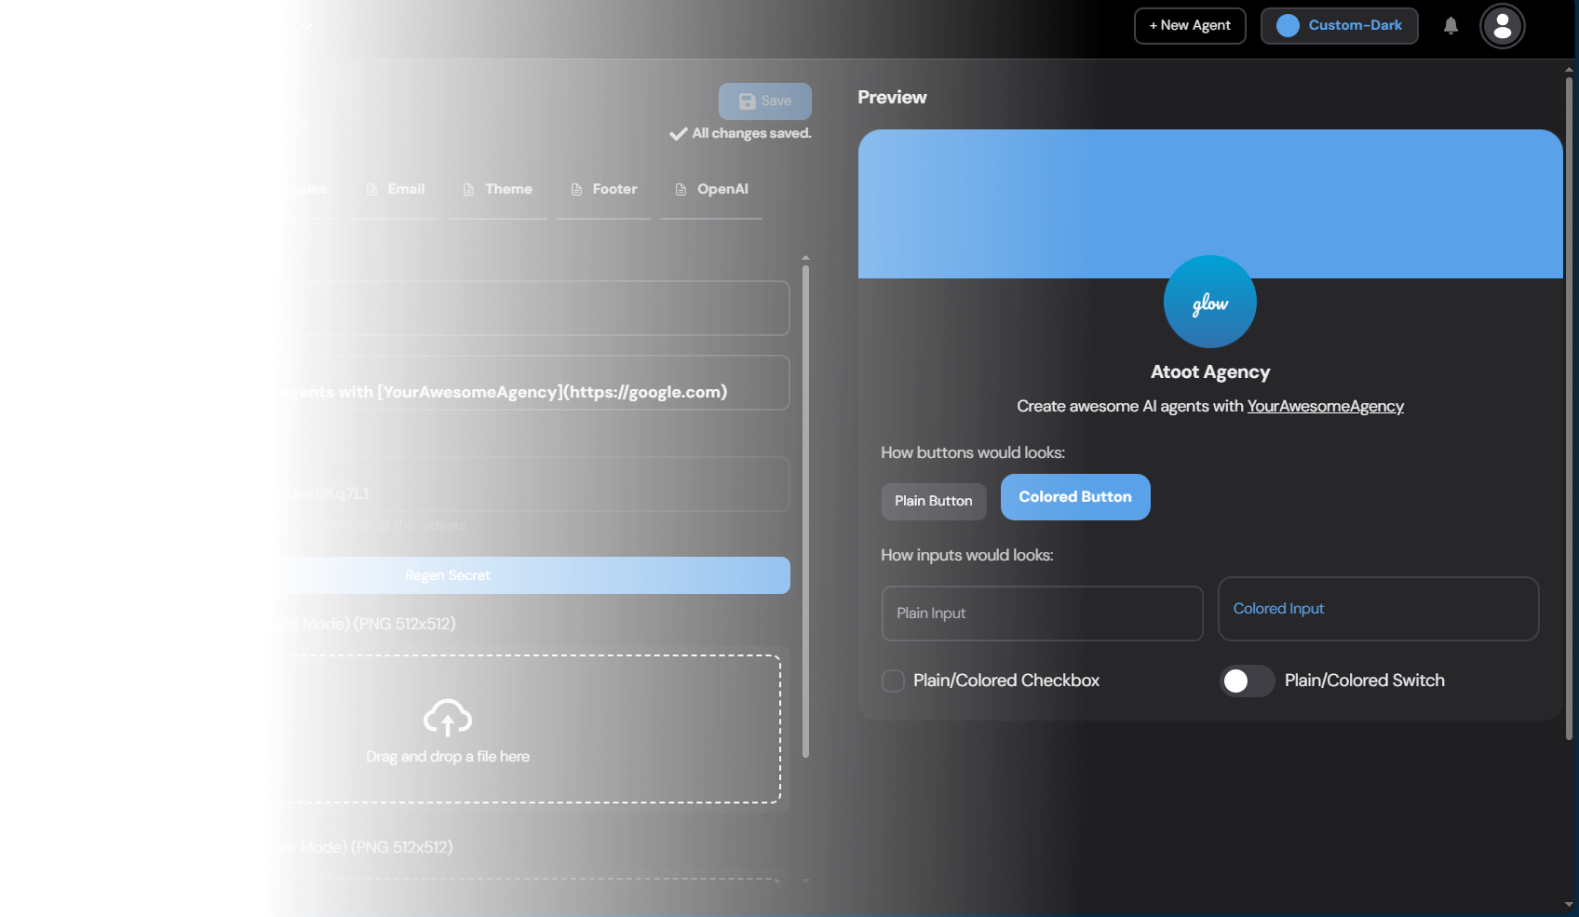Click the glow logo avatar in preview
1579x917 pixels.
click(x=1209, y=302)
